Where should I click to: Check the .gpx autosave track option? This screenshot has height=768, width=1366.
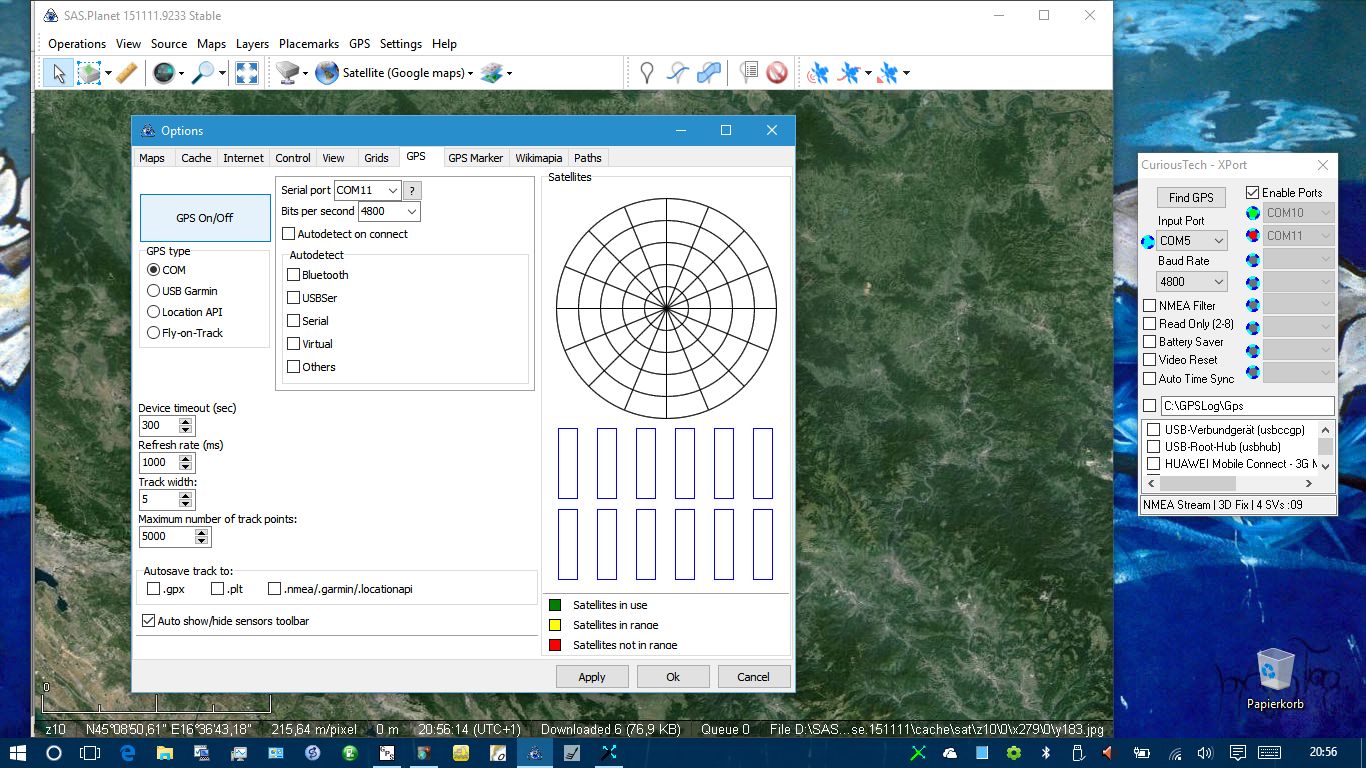[154, 589]
